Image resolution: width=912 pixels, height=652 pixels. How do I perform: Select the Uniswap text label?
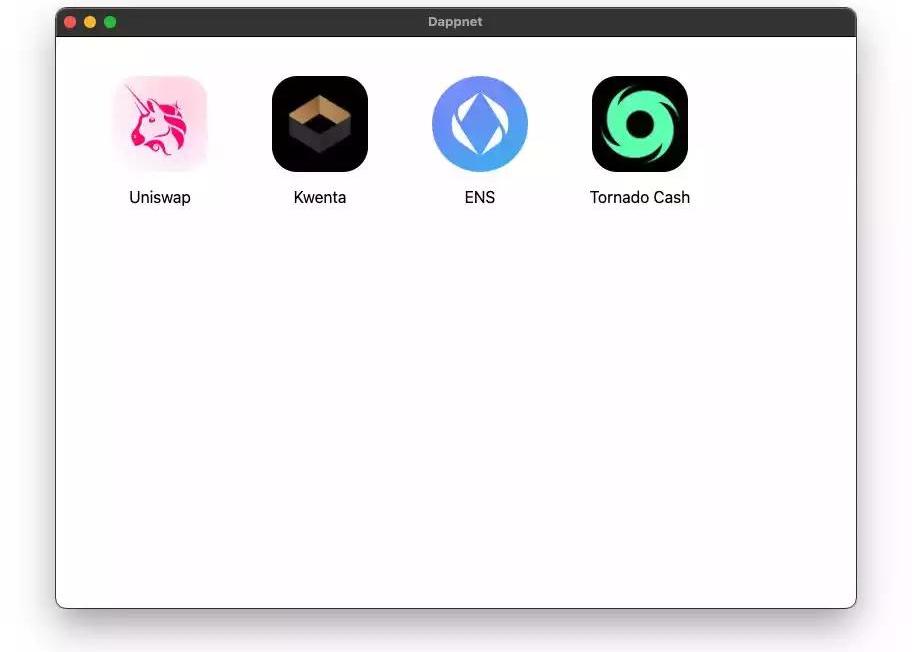click(160, 198)
